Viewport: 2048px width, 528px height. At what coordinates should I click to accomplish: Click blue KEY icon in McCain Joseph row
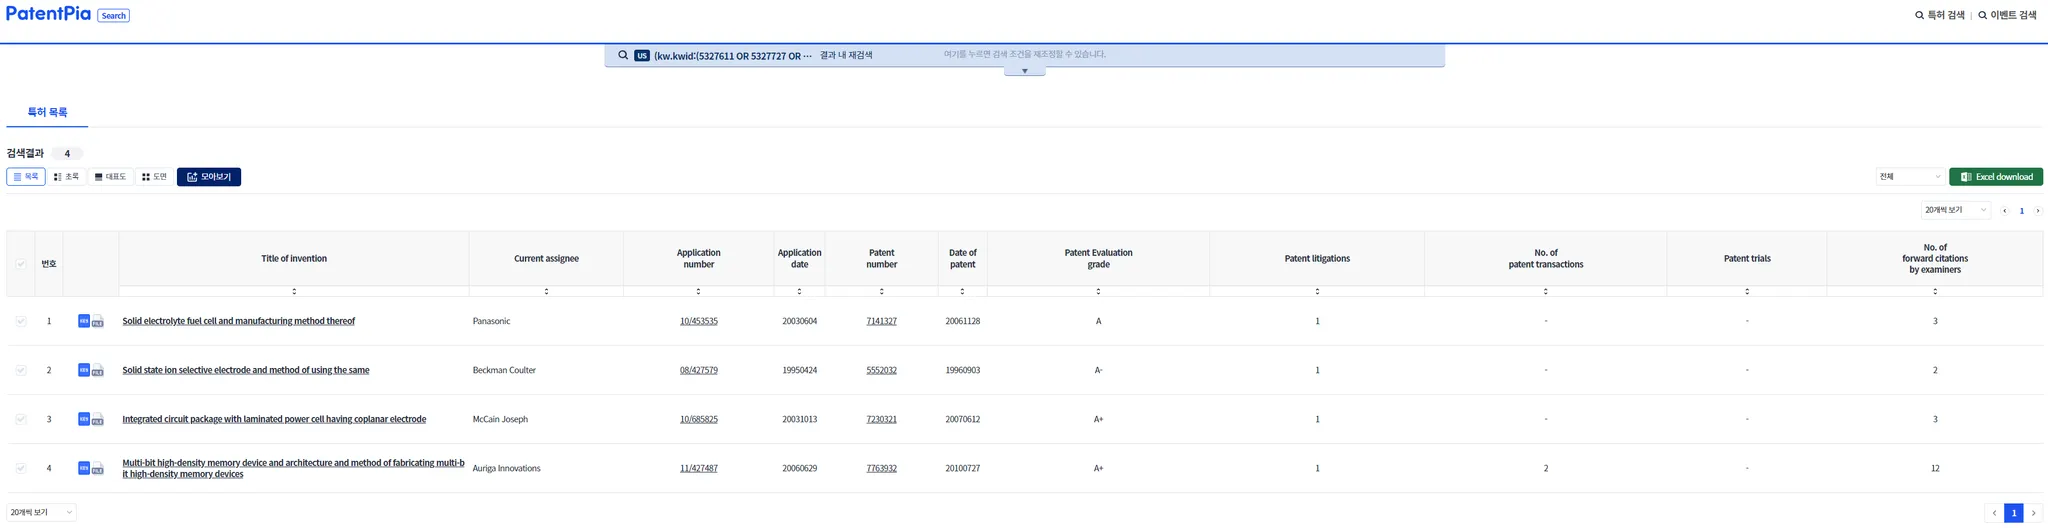click(x=84, y=419)
